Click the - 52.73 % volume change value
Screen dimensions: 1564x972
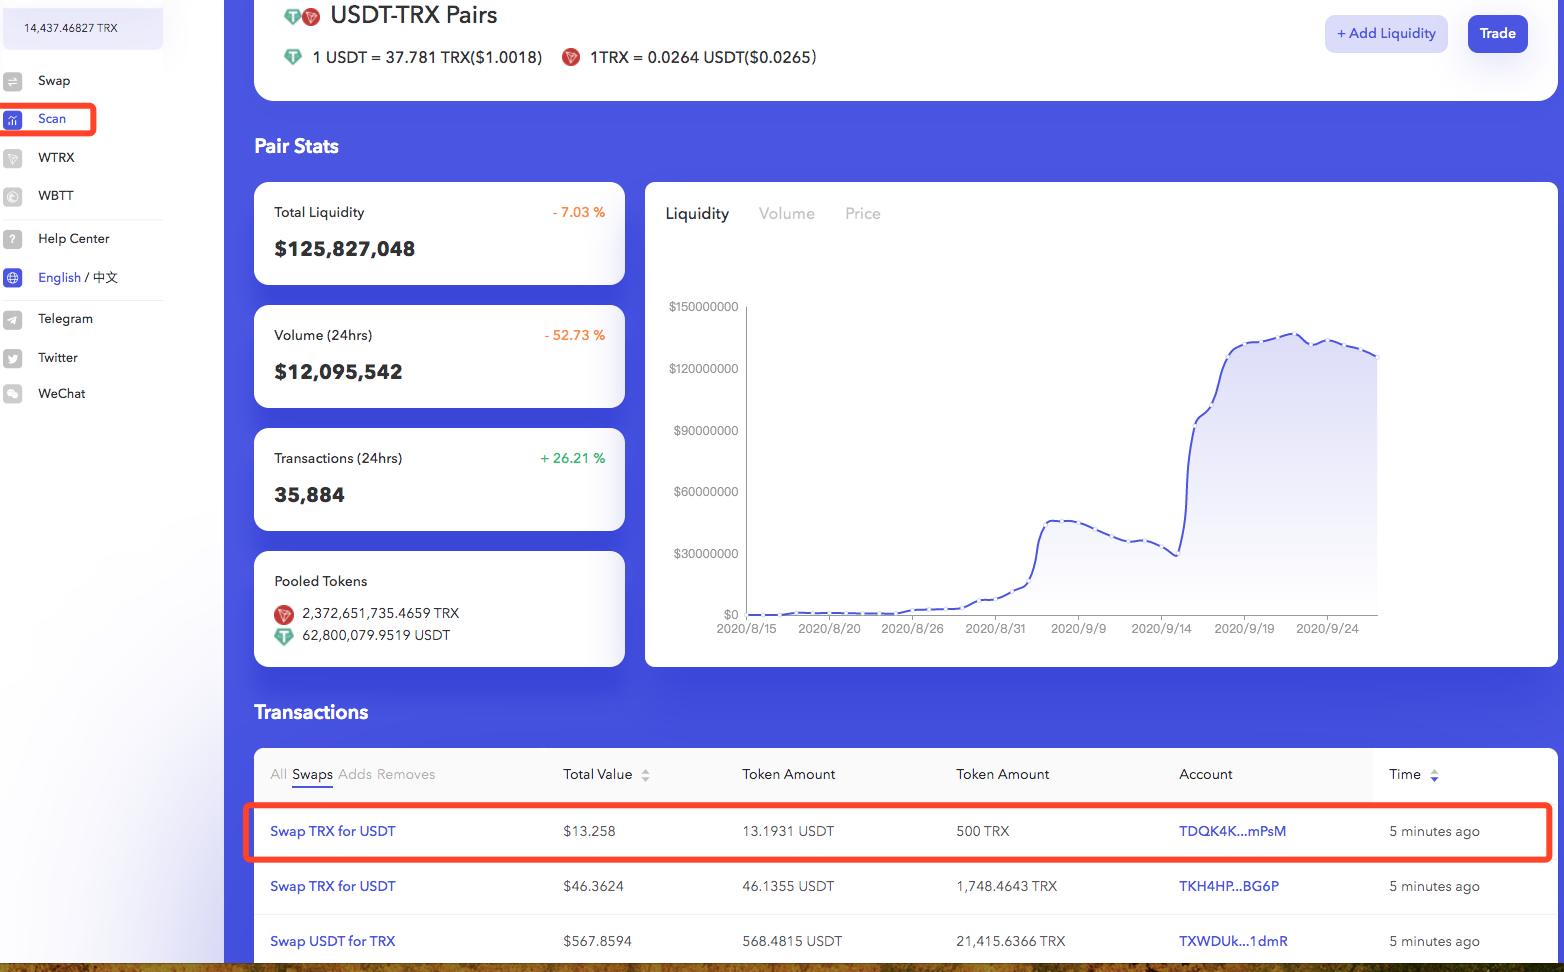click(x=575, y=336)
